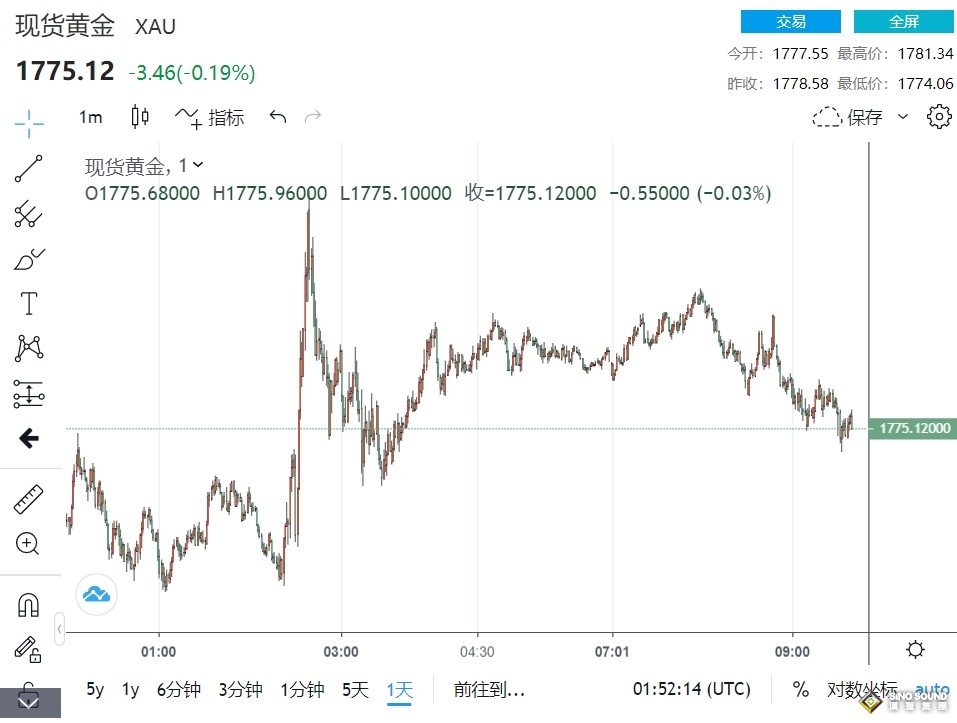Switch to the 5天 time range
This screenshot has width=957, height=723.
[355, 689]
